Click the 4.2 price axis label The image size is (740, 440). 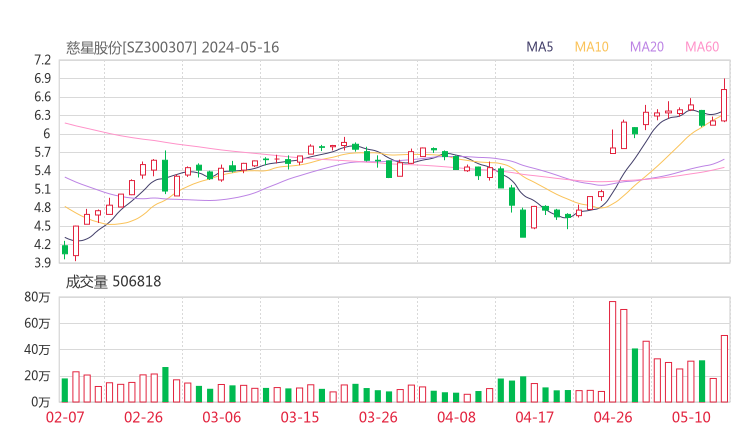(x=42, y=245)
